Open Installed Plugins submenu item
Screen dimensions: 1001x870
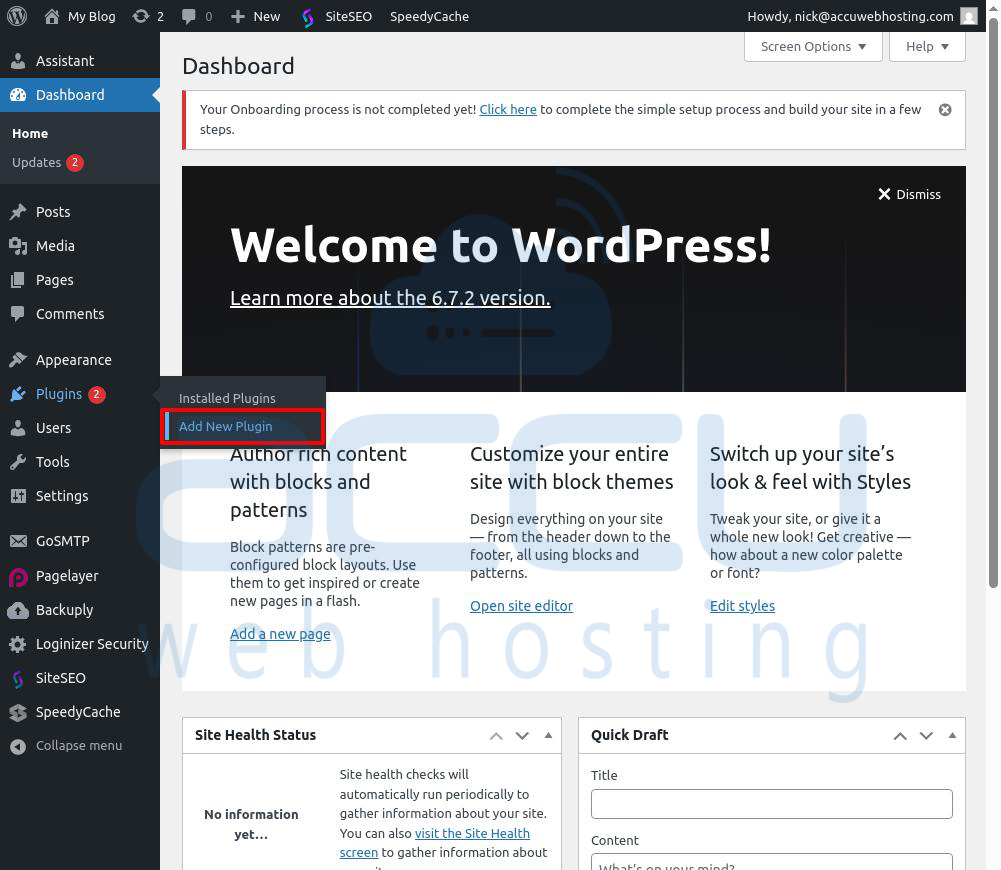(227, 398)
